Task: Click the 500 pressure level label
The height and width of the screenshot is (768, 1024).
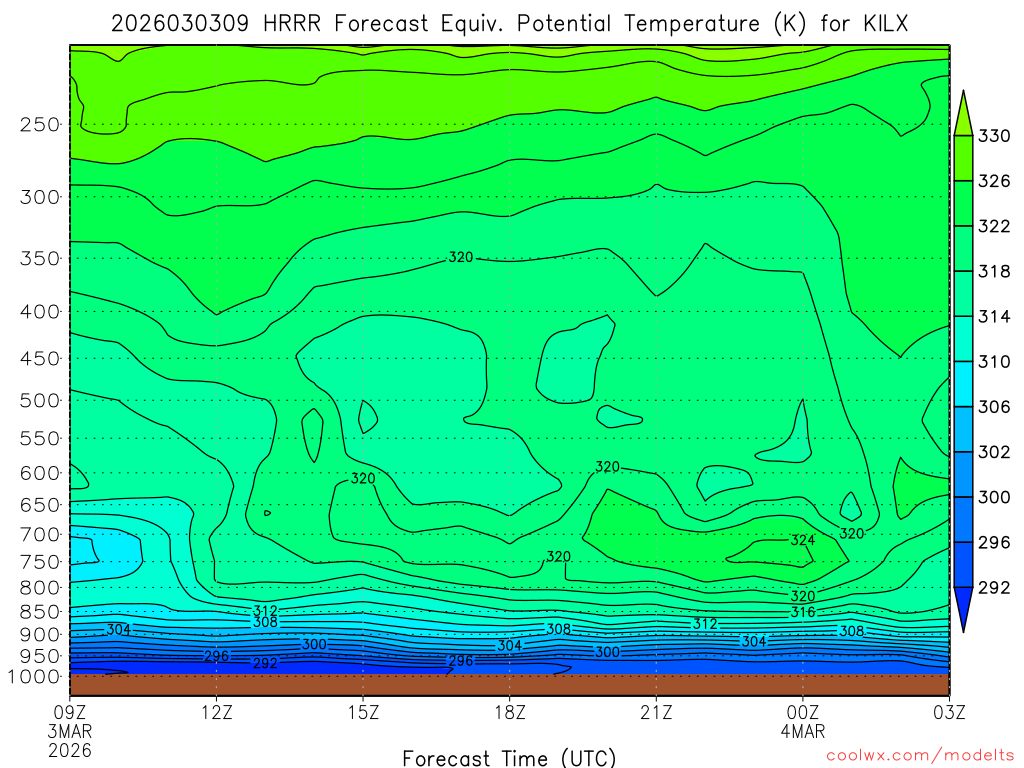Action: (x=40, y=400)
